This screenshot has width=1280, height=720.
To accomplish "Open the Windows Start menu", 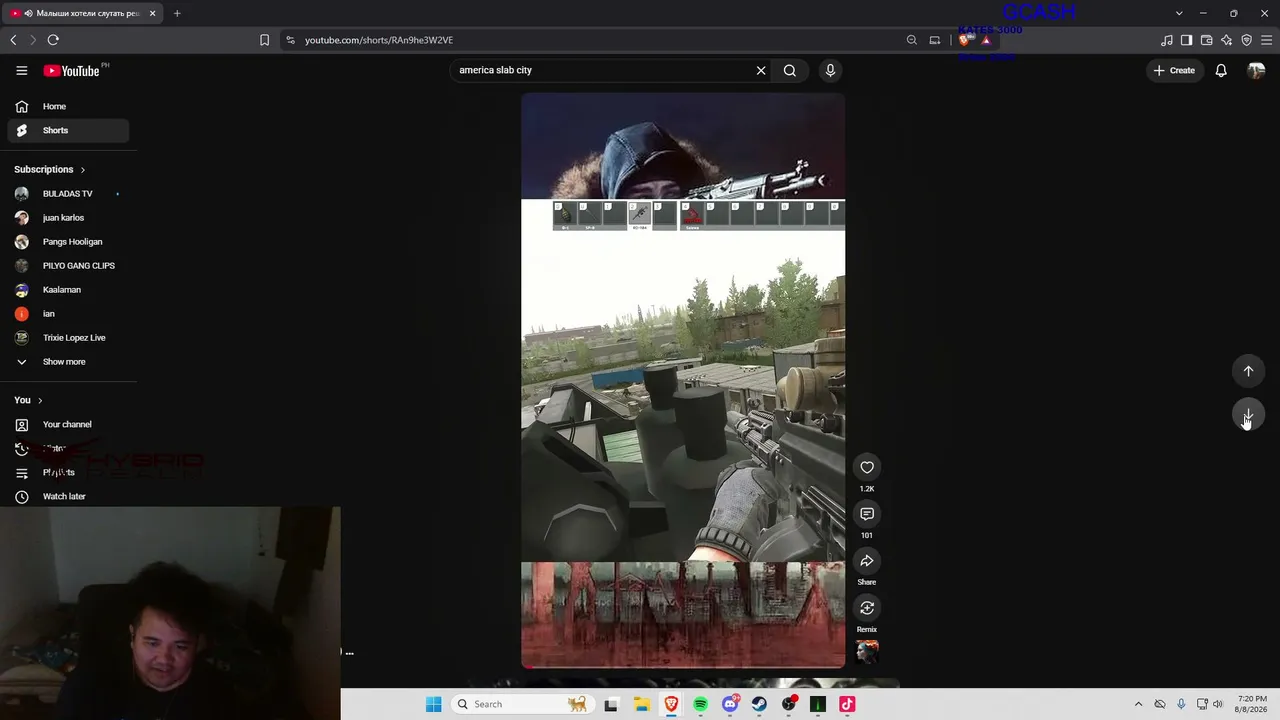I will coord(433,704).
